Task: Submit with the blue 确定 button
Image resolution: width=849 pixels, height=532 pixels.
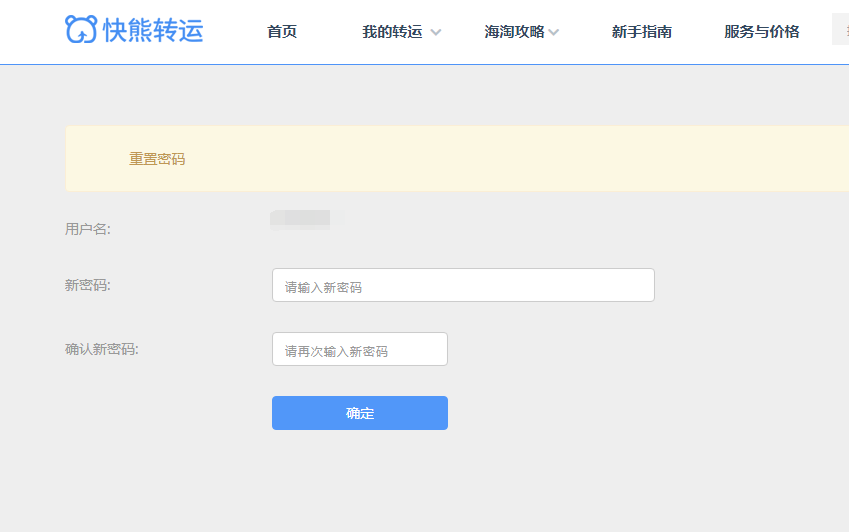Action: (x=360, y=413)
